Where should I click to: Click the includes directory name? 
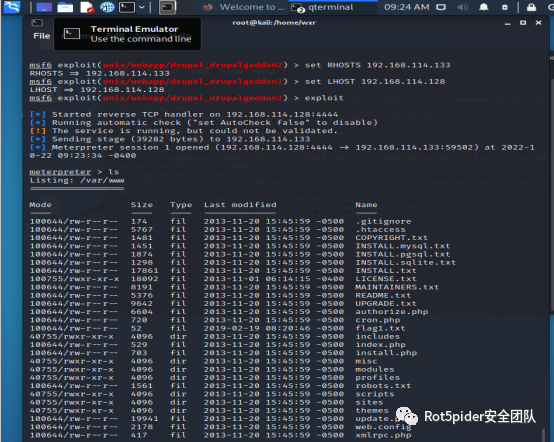[377, 336]
